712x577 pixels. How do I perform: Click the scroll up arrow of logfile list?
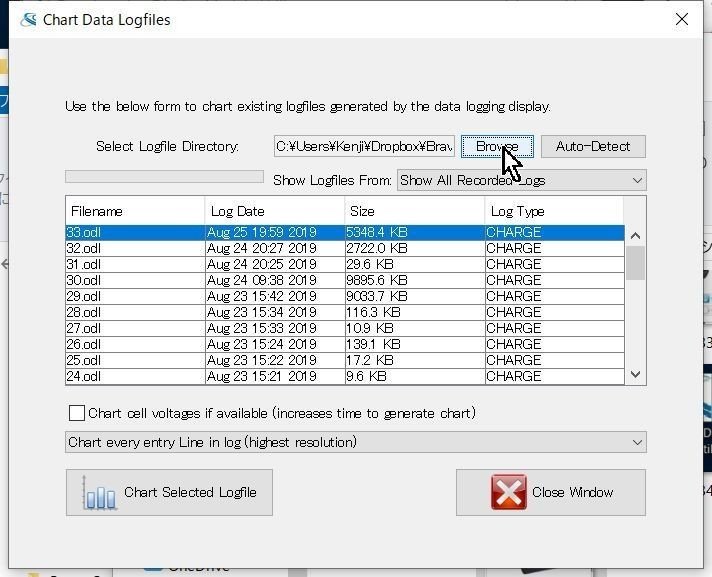point(635,236)
